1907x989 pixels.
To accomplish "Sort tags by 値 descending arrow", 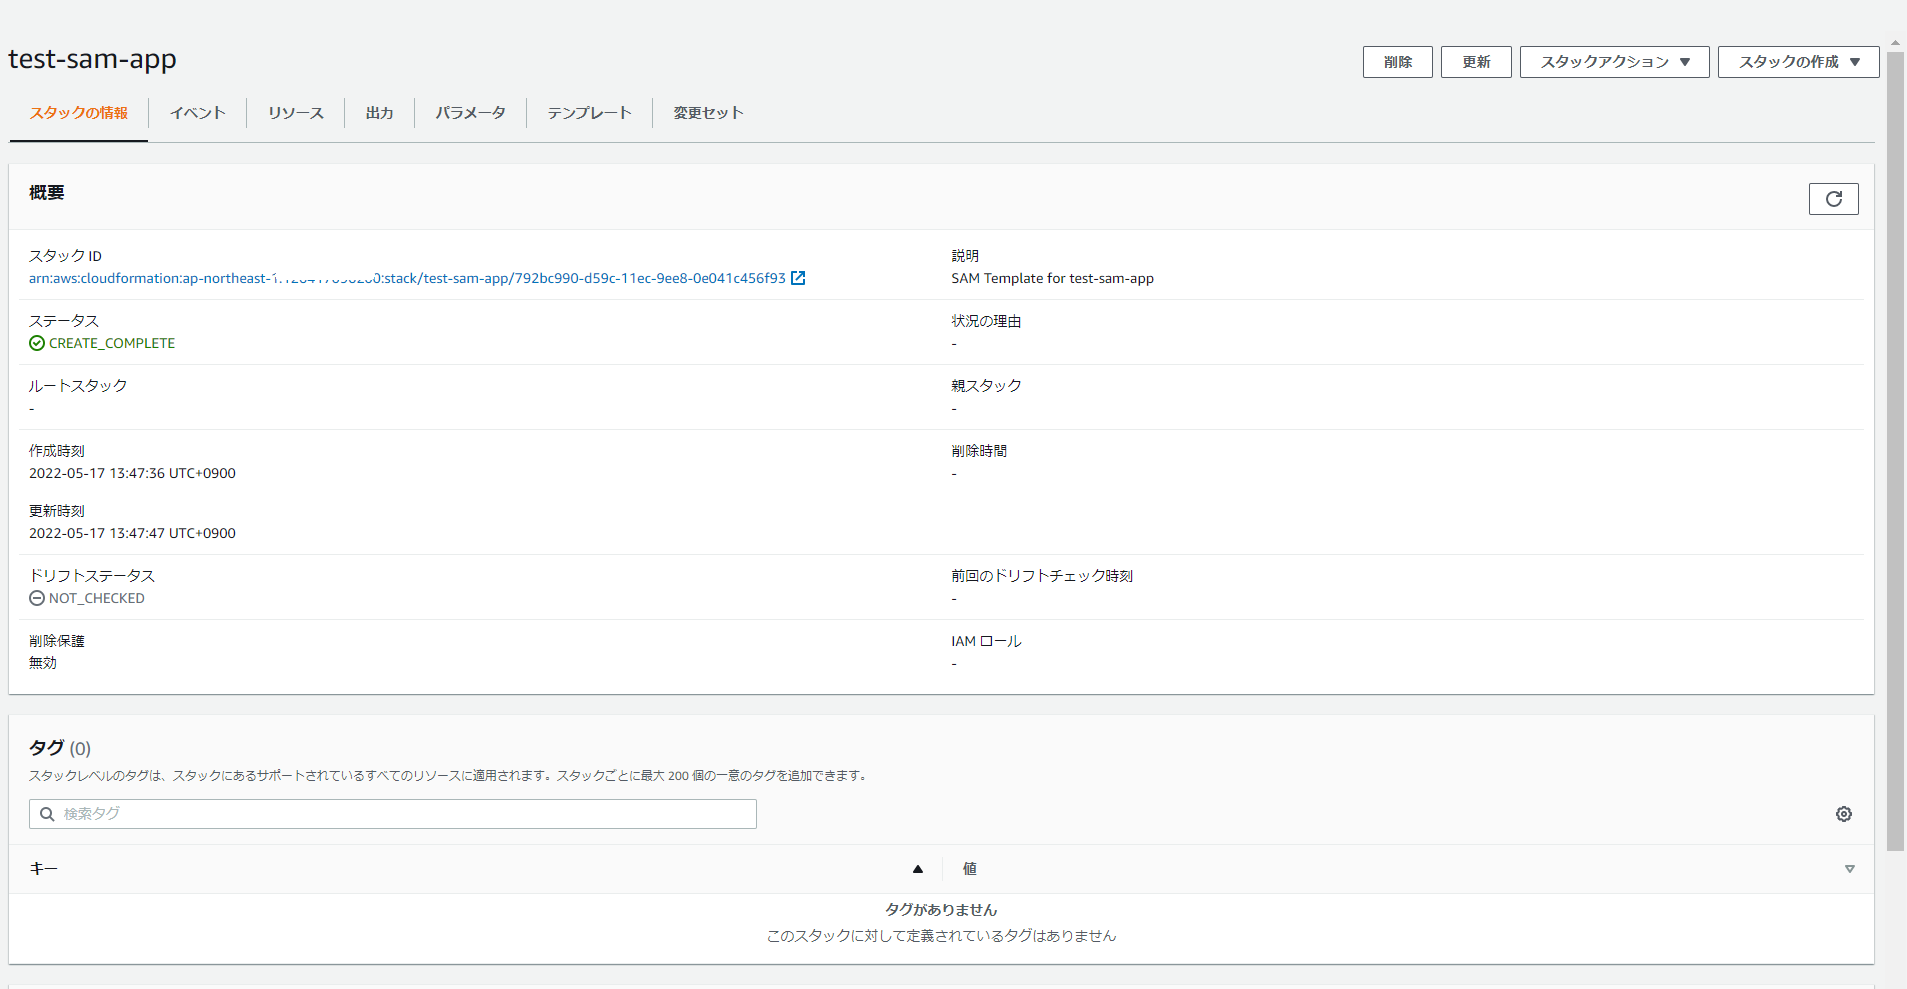I will [x=1850, y=869].
